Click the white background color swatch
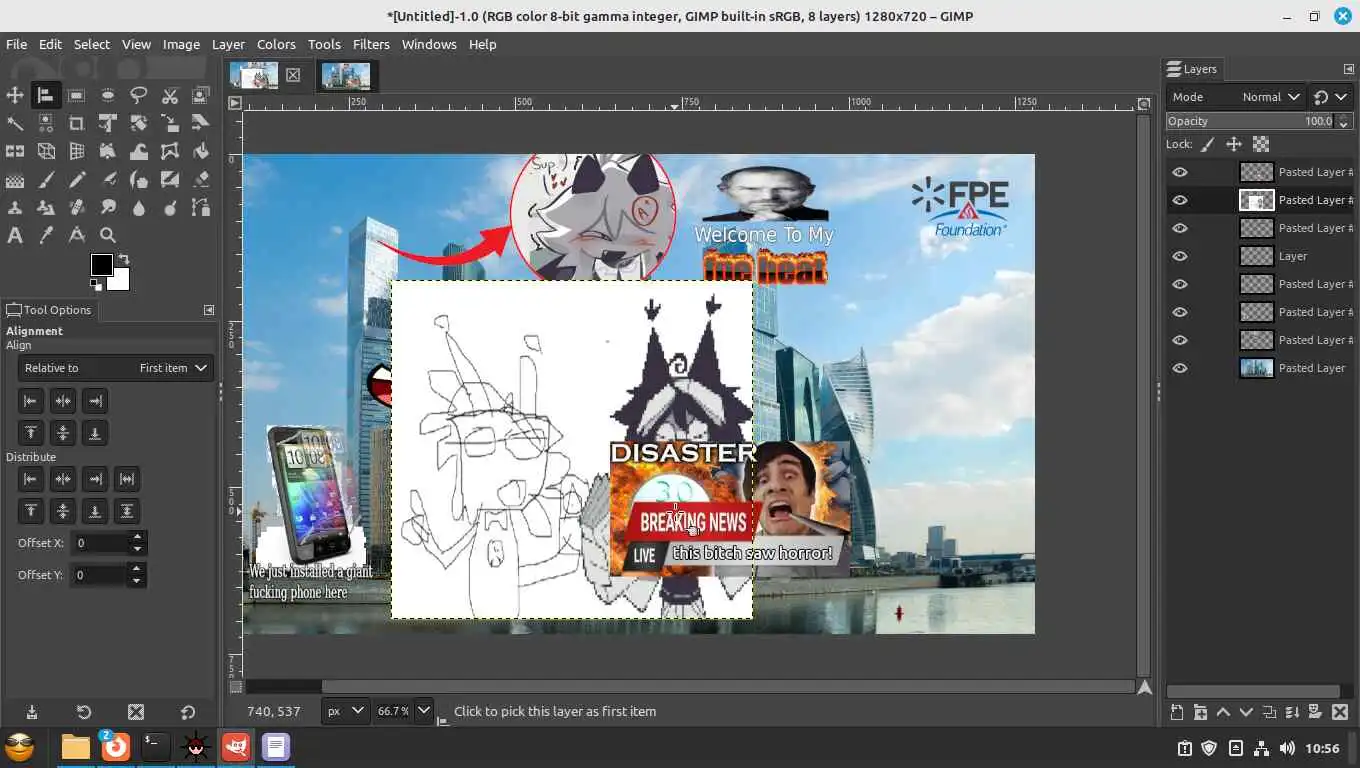1360x768 pixels. click(121, 281)
